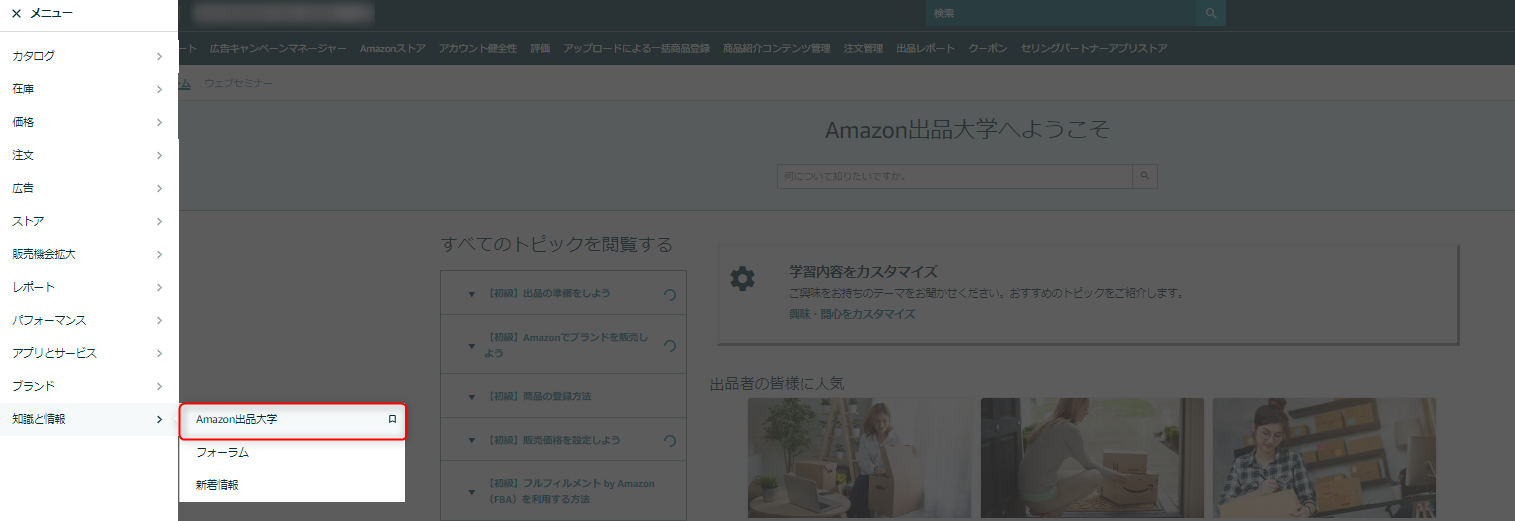Open 出品レポート in the navigation bar
Image resolution: width=1515 pixels, height=521 pixels.
point(925,48)
